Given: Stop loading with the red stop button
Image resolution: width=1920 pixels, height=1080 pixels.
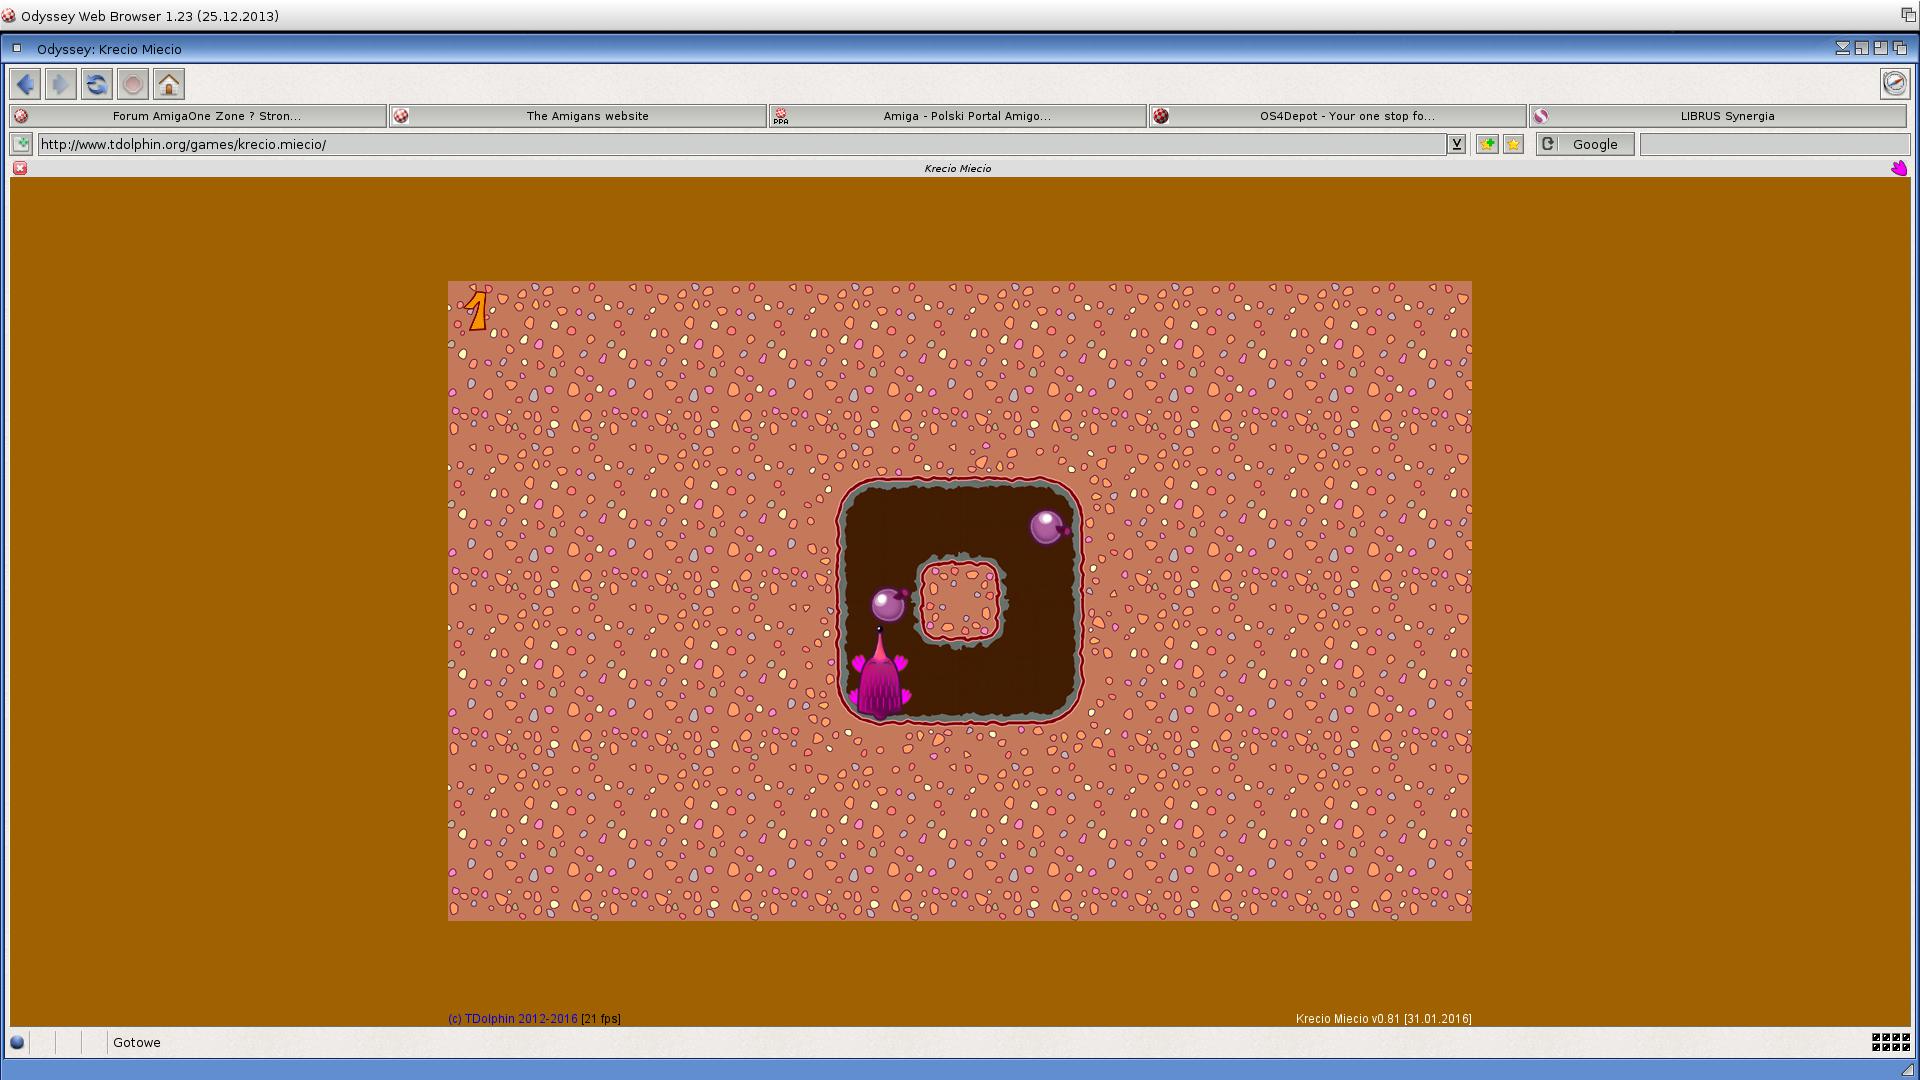Looking at the screenshot, I should pos(133,84).
